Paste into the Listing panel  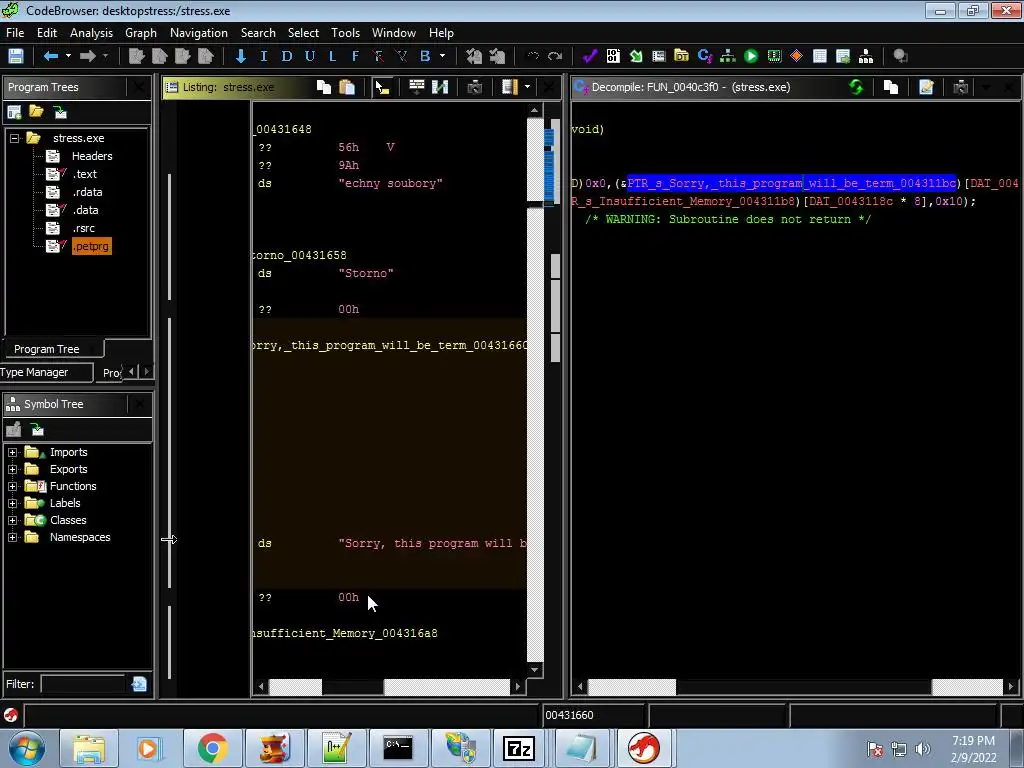point(347,87)
